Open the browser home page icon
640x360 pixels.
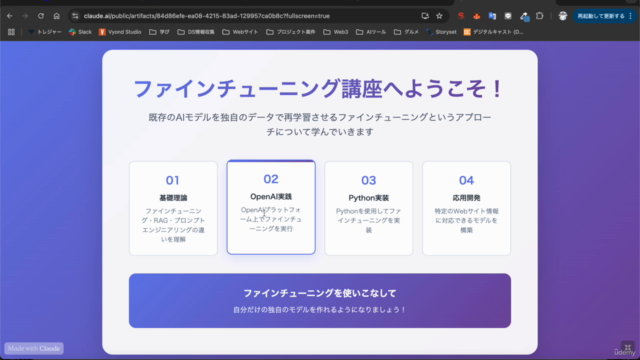(56, 16)
